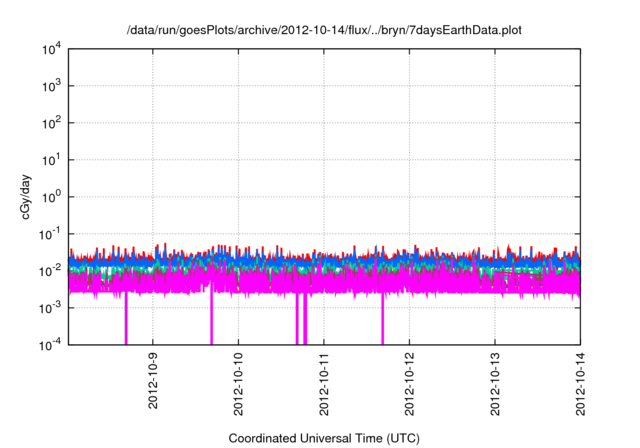Image resolution: width=640 pixels, height=448 pixels.
Task: Click the 10^2 y-axis tick label
Action: point(52,123)
